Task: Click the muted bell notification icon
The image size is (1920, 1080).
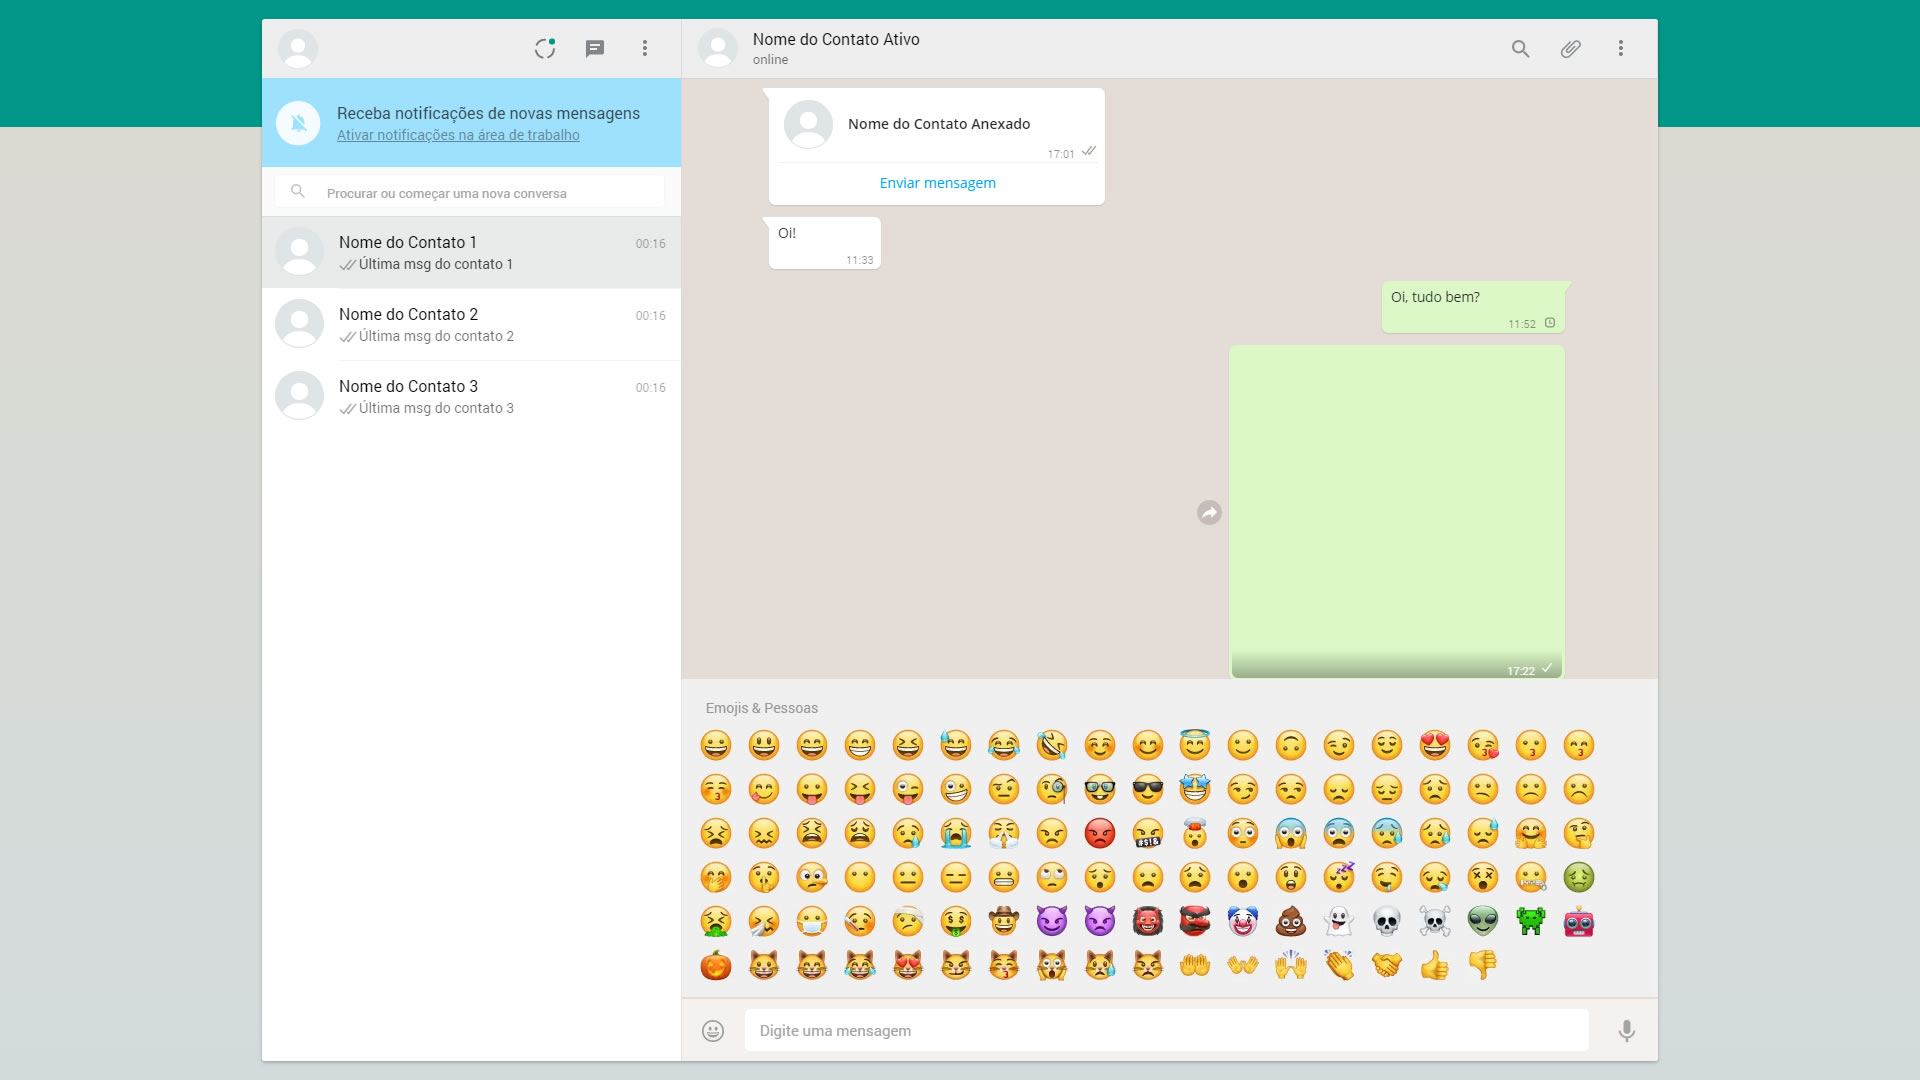Action: pos(298,123)
